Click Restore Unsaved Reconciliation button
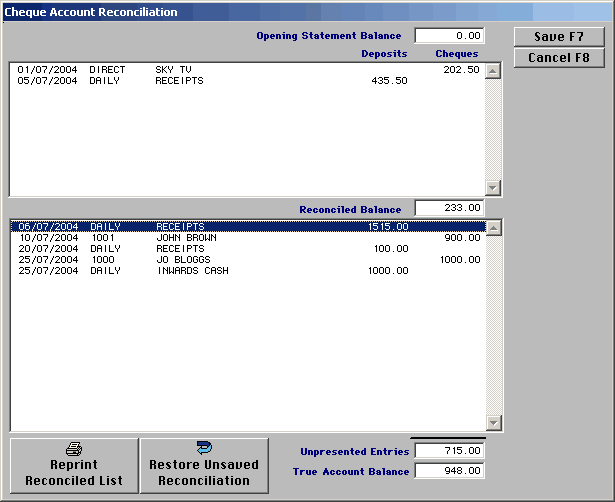 204,466
